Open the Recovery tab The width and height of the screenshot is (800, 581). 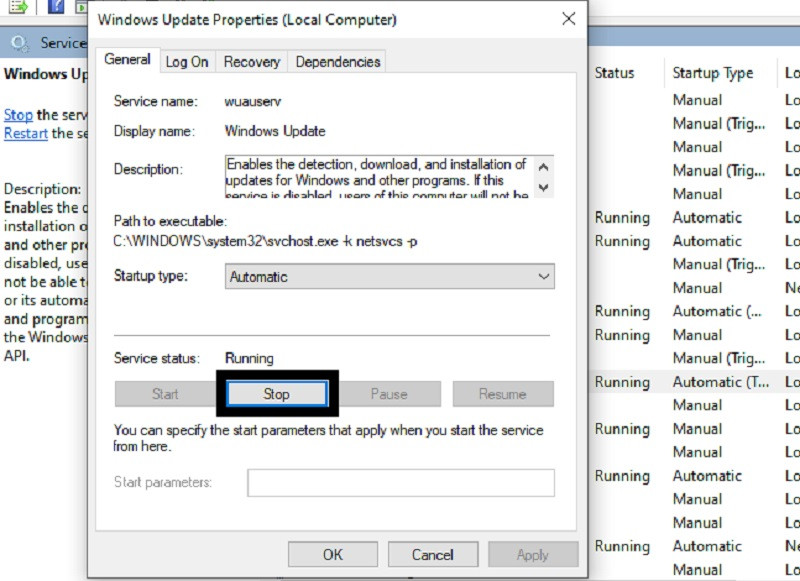tap(251, 62)
